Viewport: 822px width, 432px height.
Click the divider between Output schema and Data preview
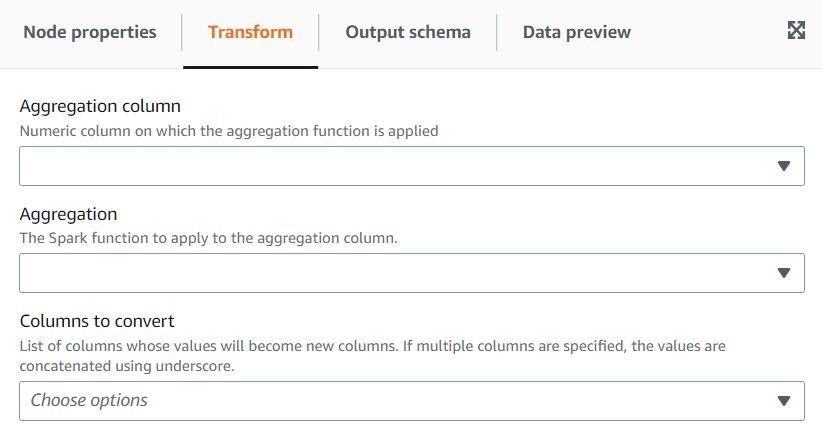click(x=497, y=32)
